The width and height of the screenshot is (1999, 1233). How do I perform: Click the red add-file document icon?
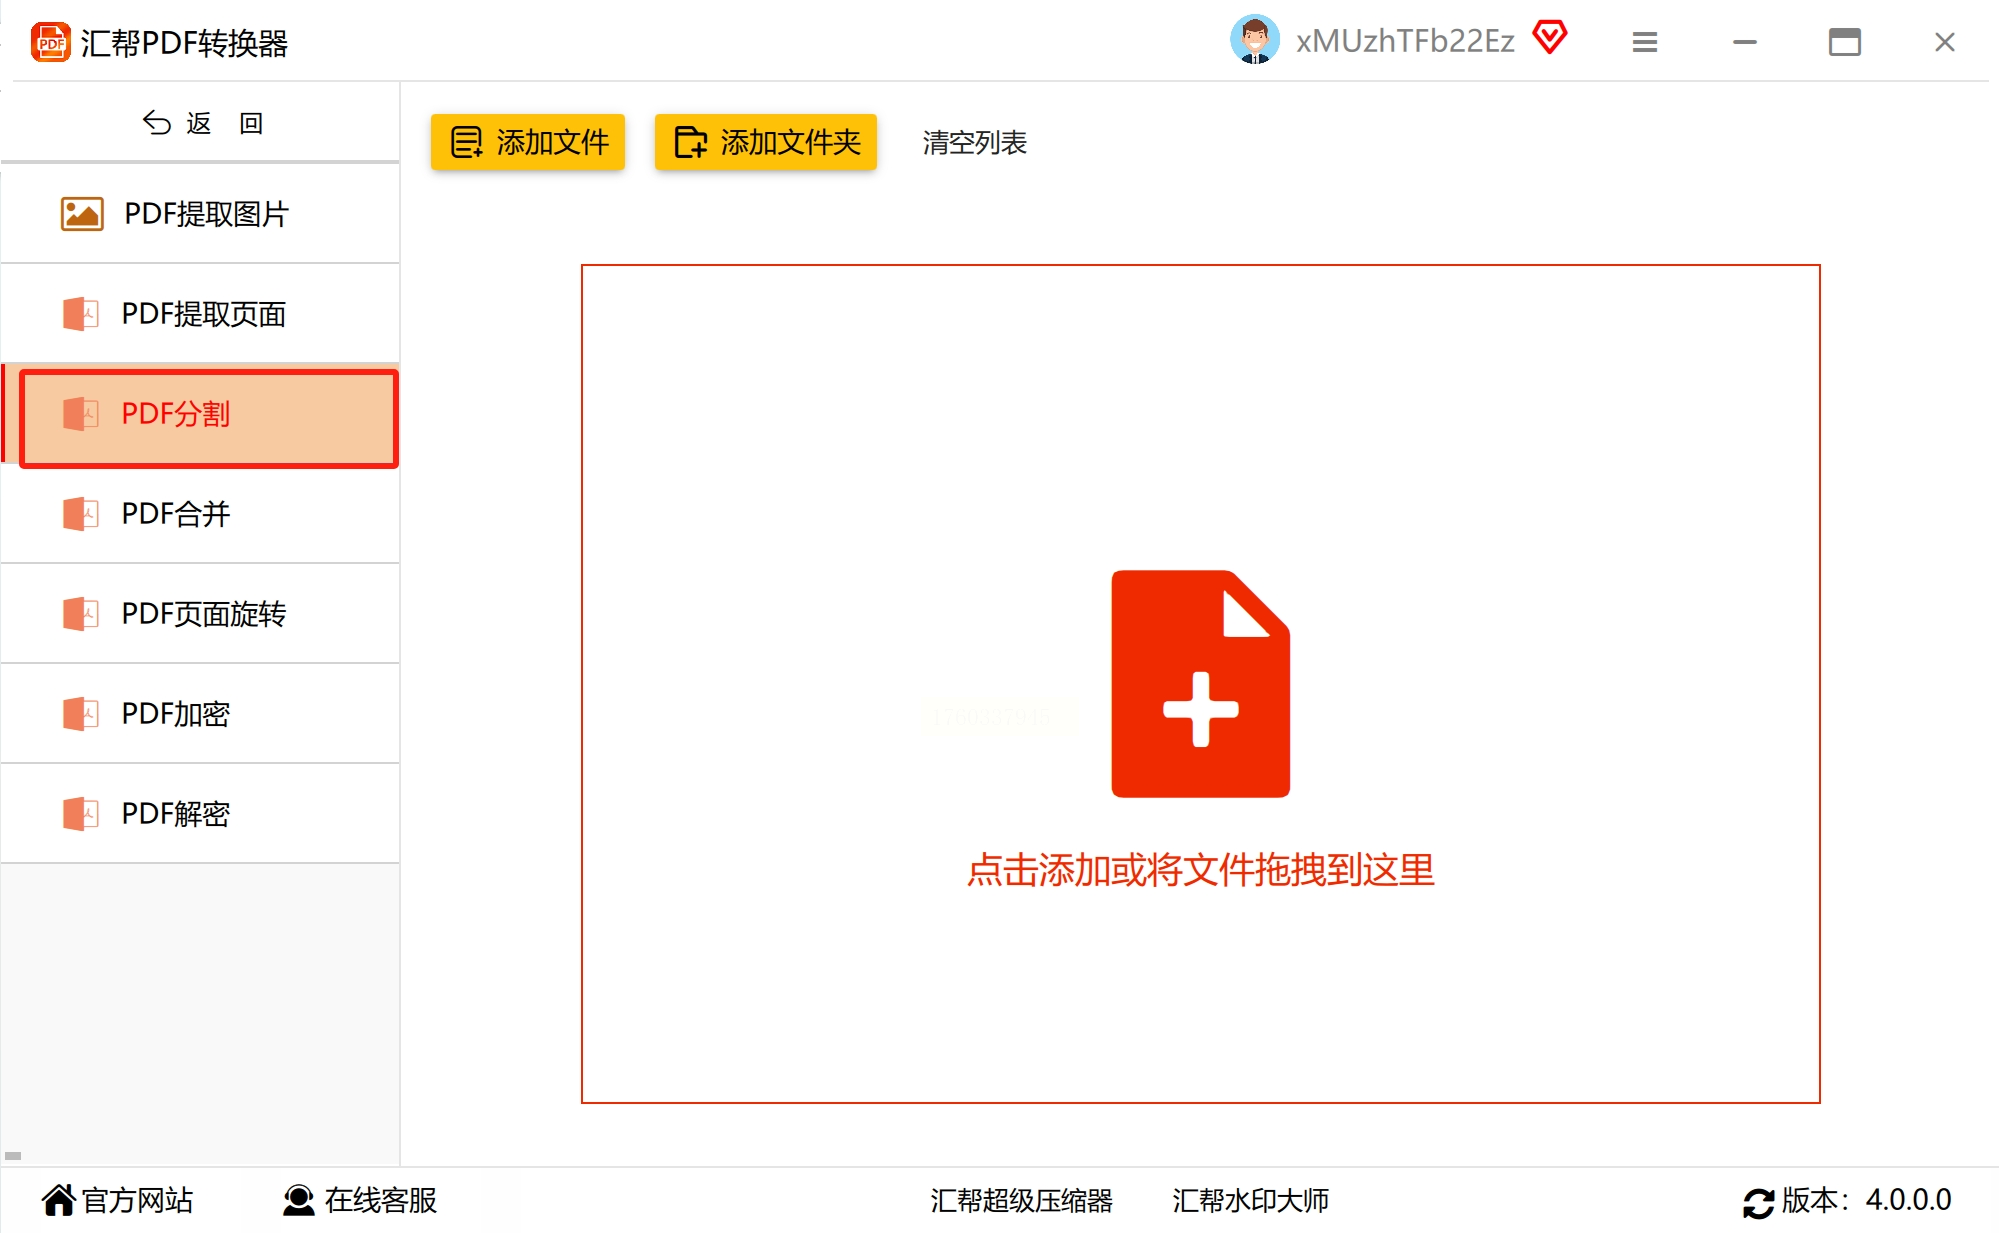click(1200, 684)
